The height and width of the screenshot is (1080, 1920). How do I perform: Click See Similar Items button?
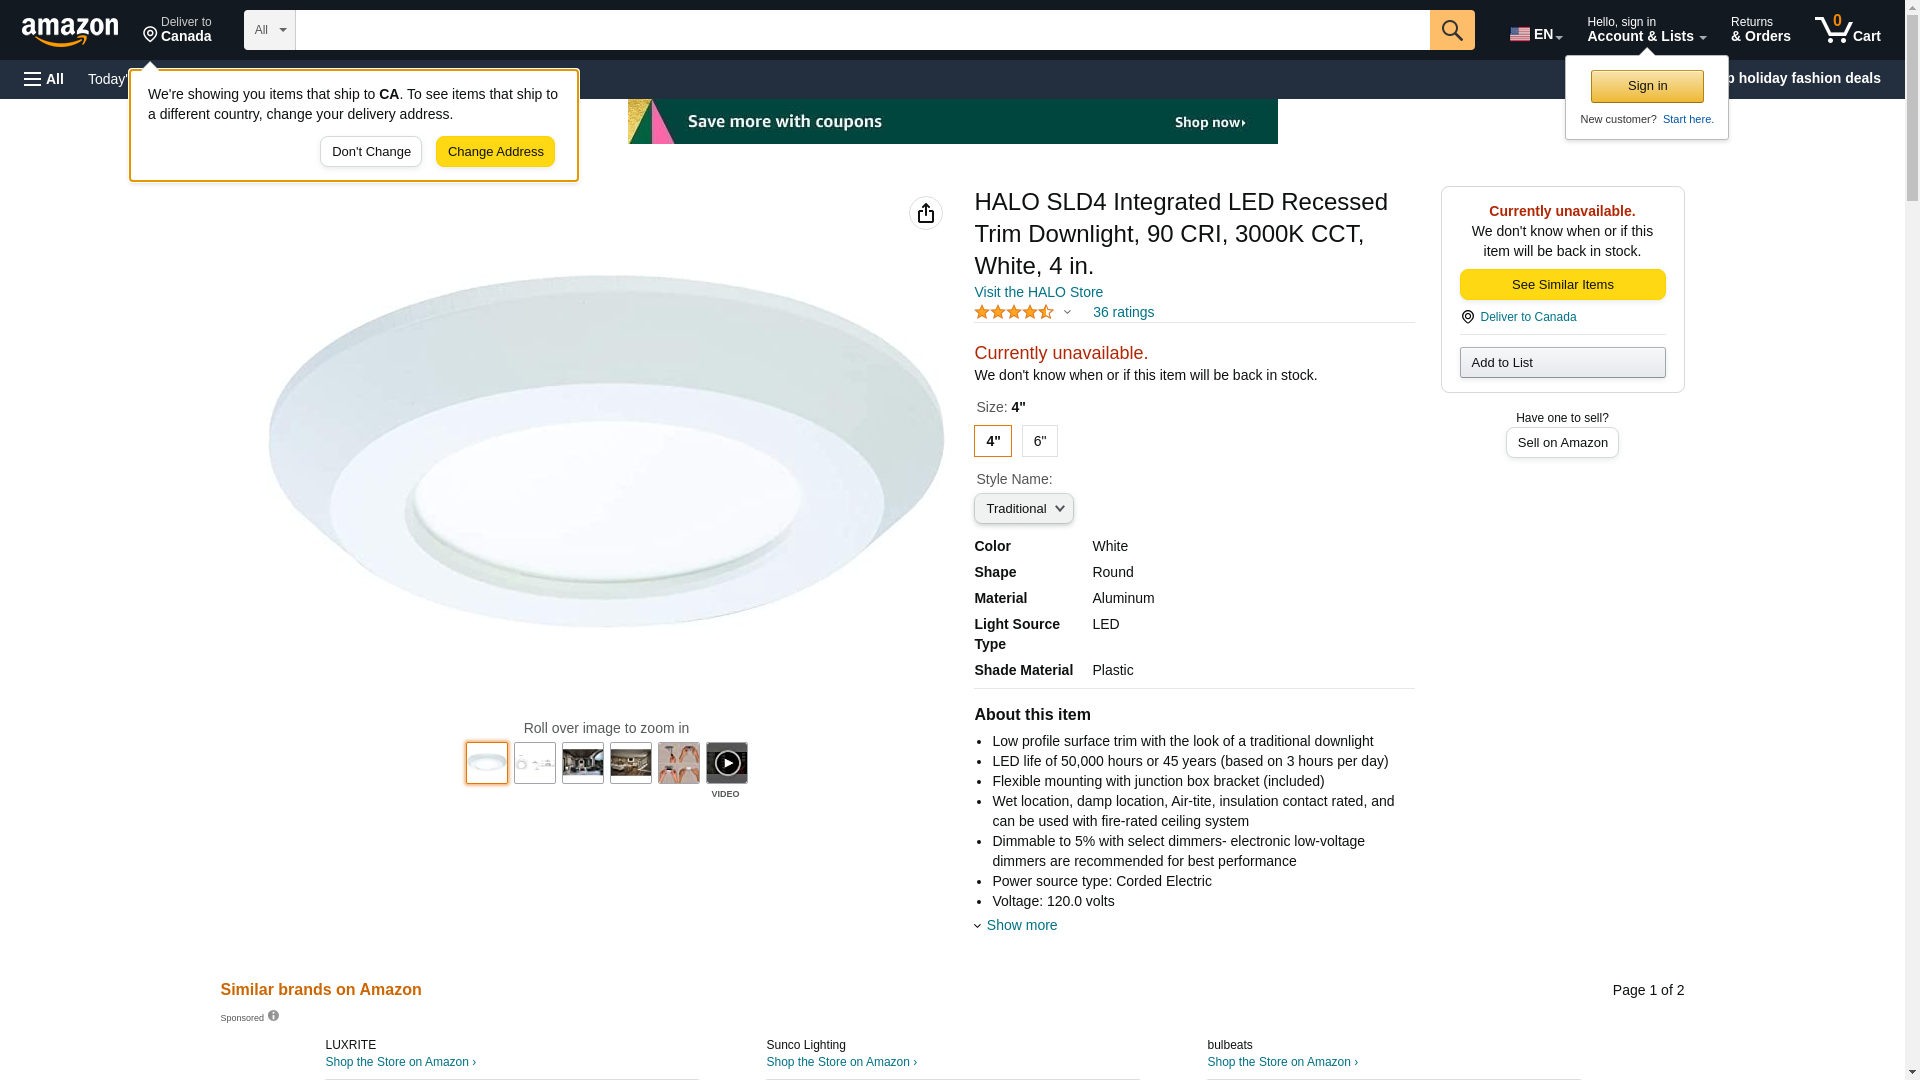pos(1562,285)
